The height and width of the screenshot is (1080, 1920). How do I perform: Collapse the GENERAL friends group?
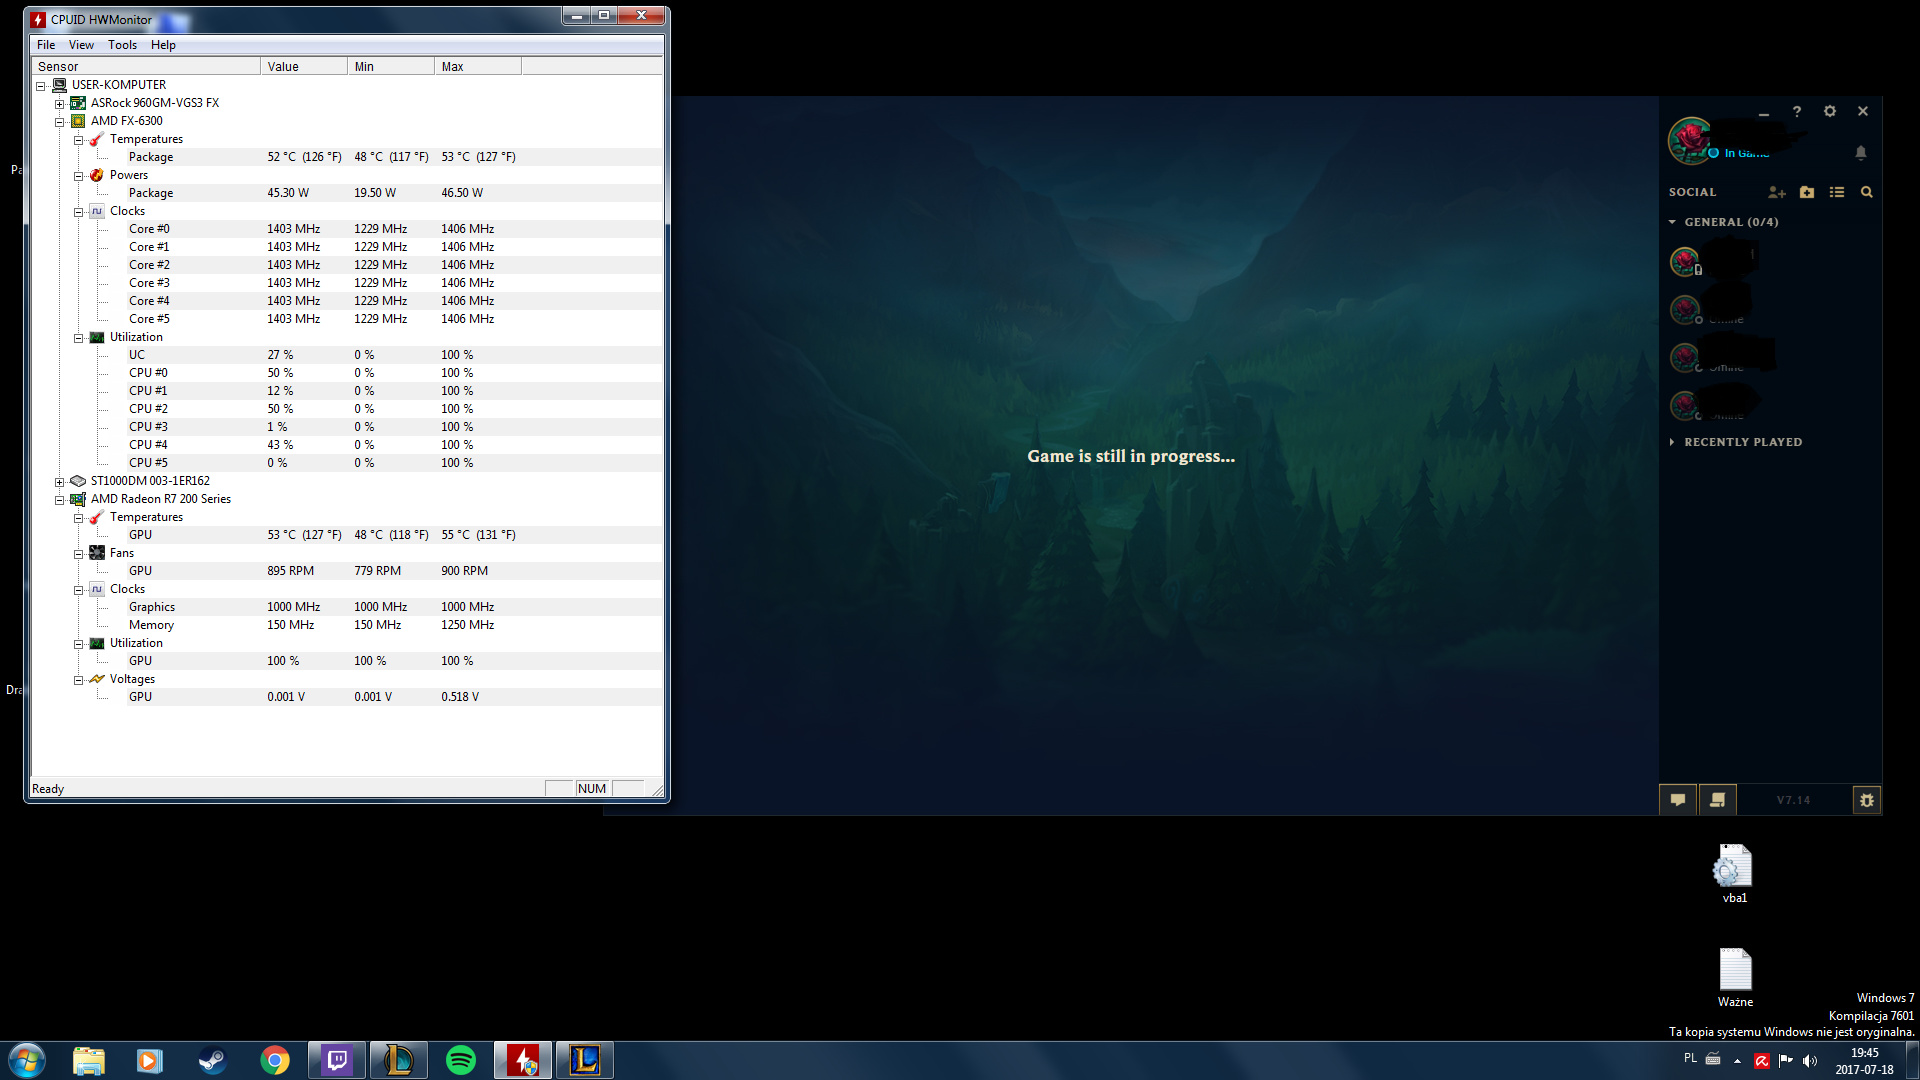tap(1672, 222)
